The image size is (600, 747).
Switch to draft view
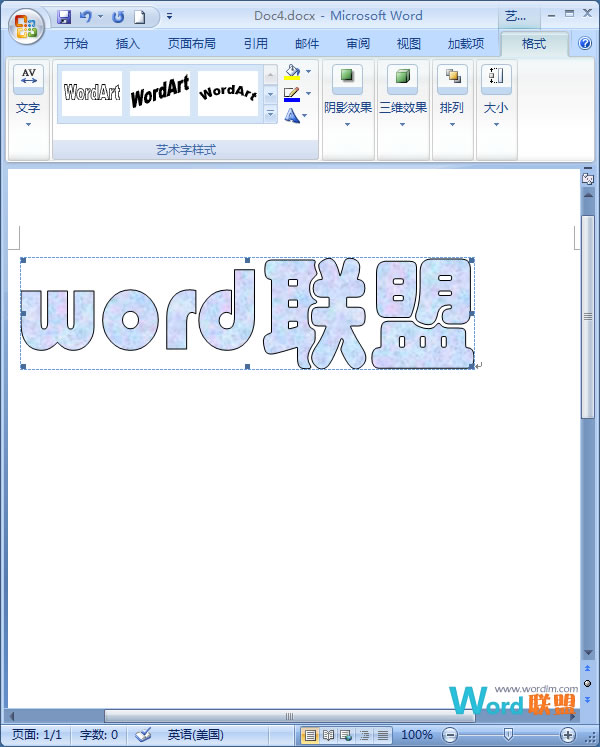[x=382, y=735]
